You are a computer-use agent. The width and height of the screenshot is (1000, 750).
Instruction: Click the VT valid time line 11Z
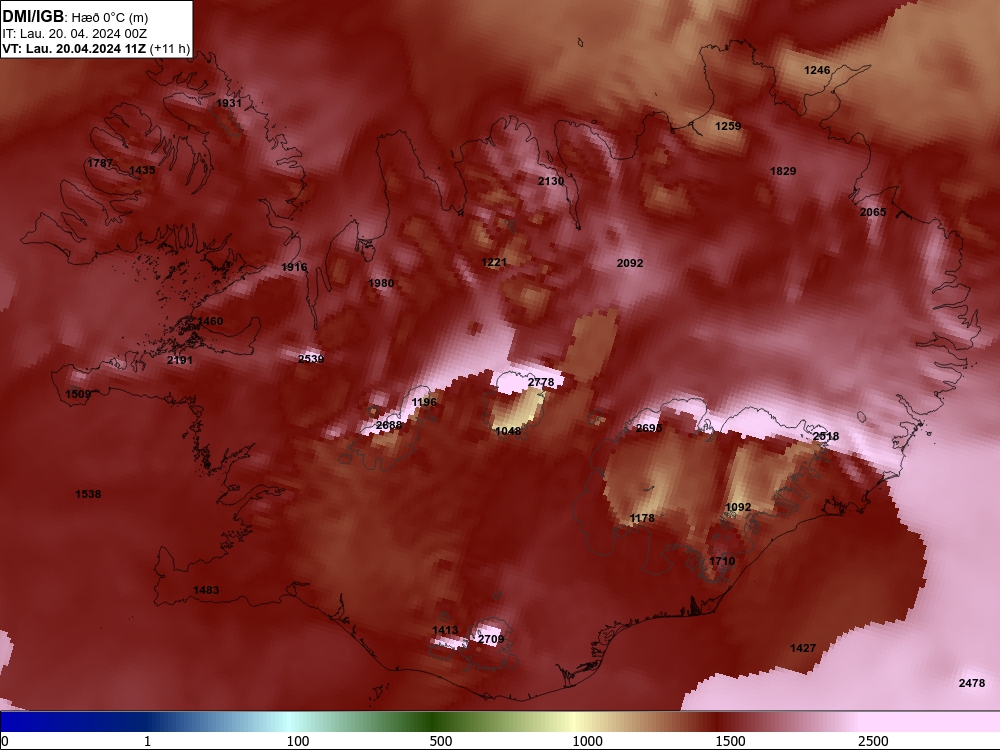point(96,48)
